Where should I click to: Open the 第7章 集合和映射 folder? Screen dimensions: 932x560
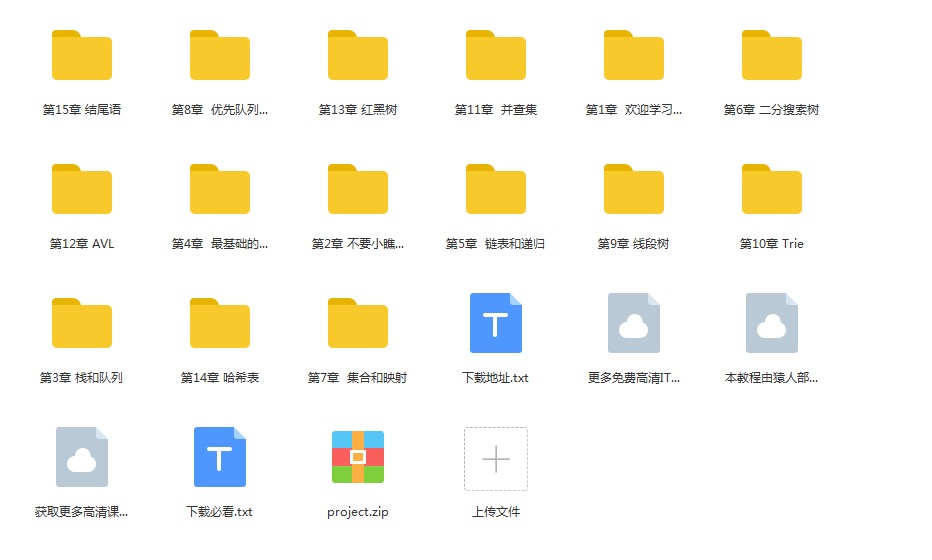[358, 324]
